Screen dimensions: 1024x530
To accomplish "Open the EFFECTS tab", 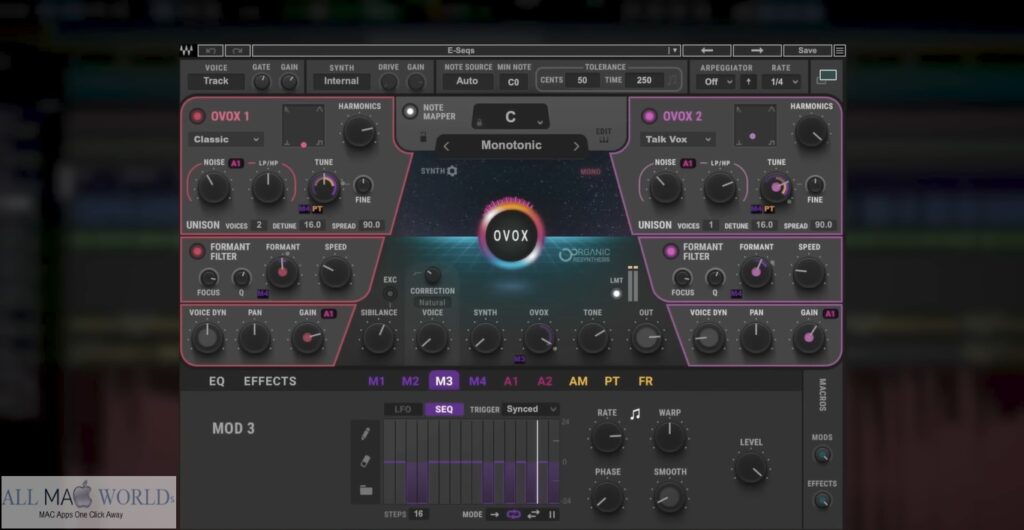I will coord(270,381).
